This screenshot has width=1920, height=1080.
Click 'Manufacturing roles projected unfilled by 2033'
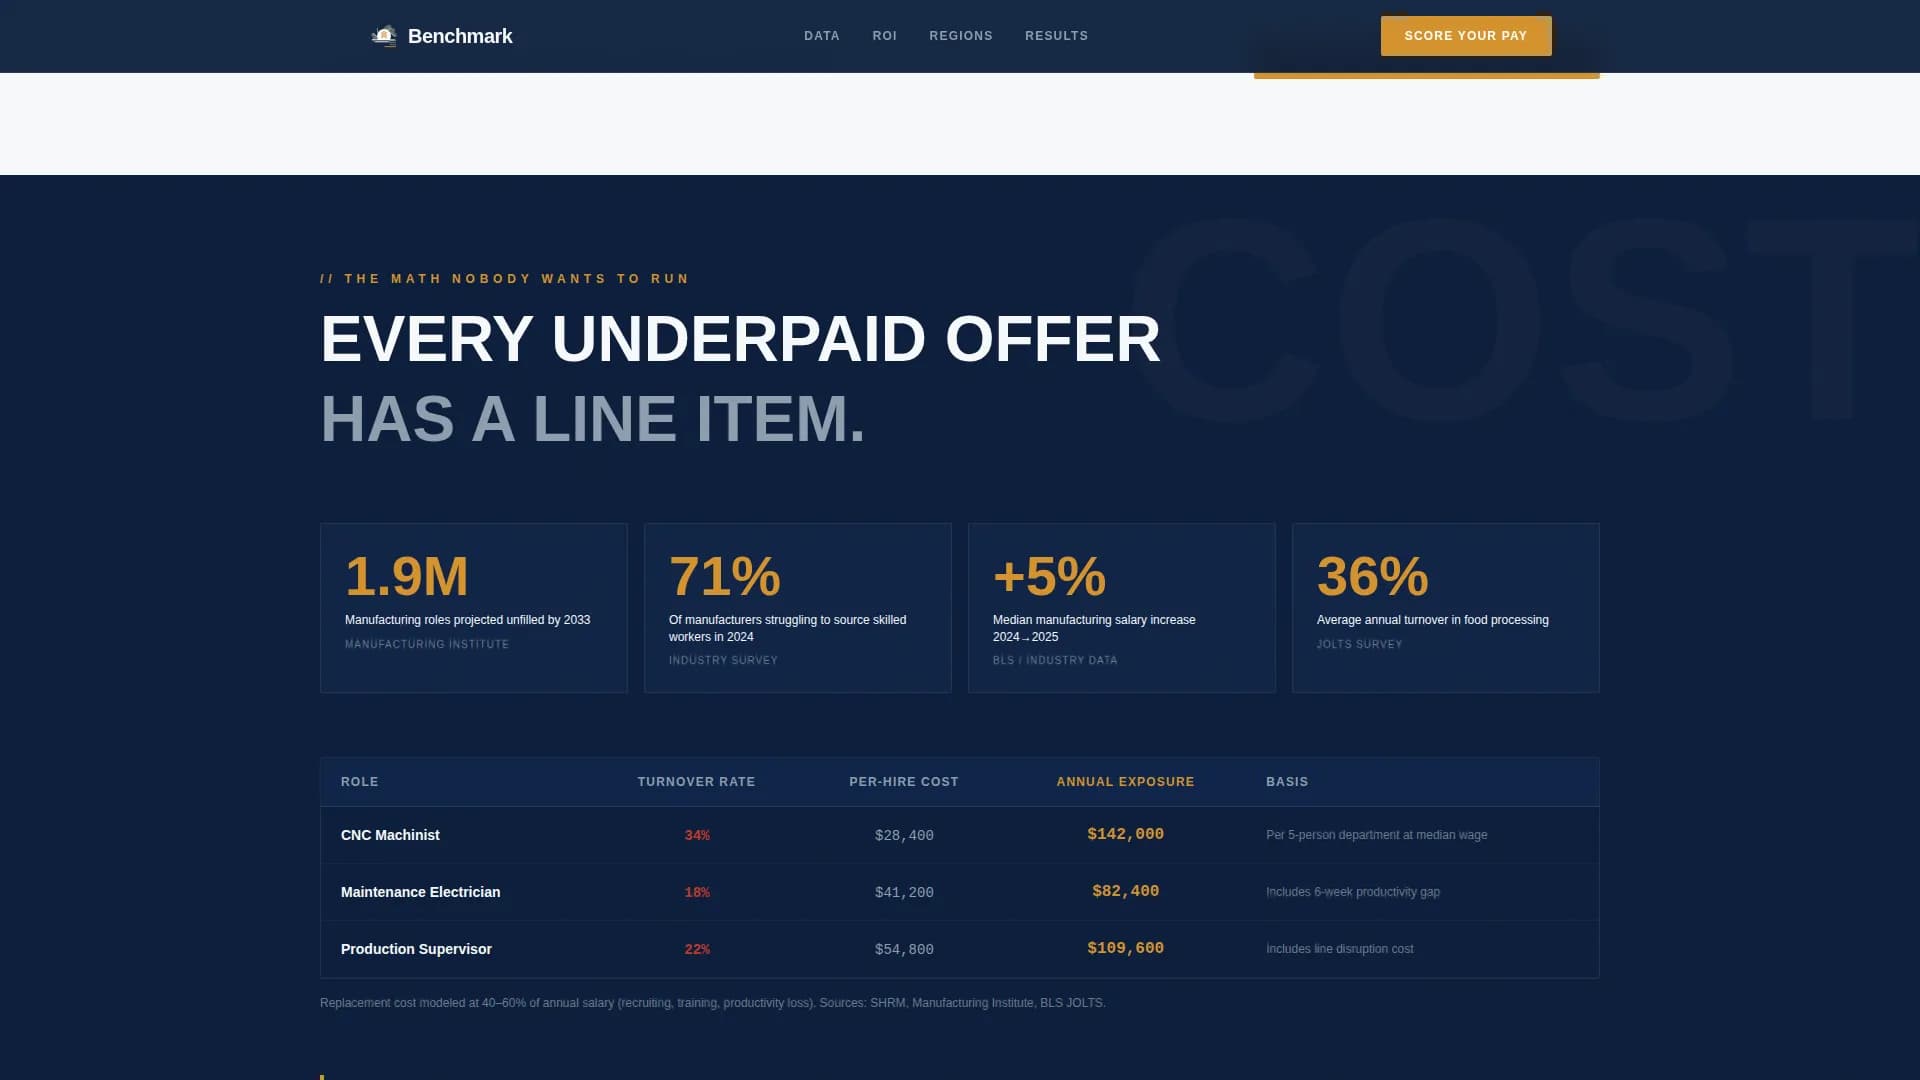[x=467, y=620]
